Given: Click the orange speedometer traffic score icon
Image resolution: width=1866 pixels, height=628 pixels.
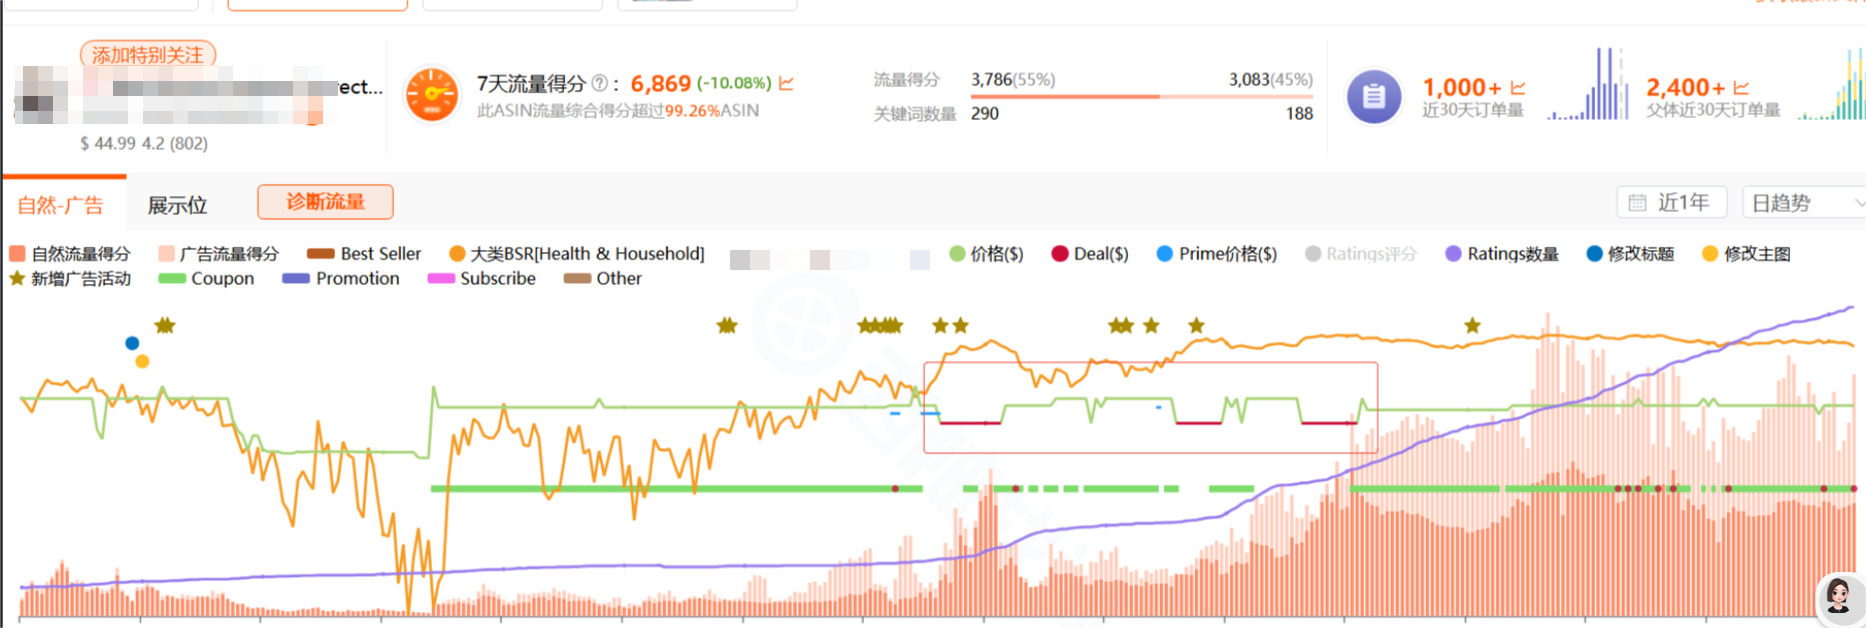Looking at the screenshot, I should pyautogui.click(x=432, y=96).
